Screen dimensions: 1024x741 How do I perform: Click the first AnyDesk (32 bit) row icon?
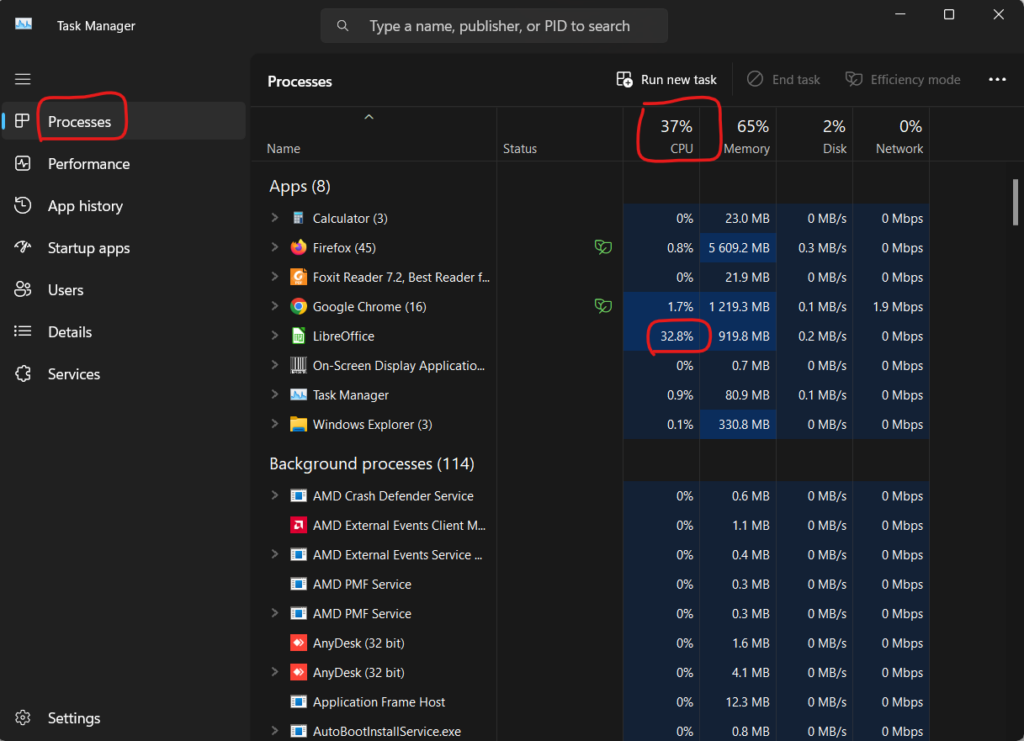point(298,643)
